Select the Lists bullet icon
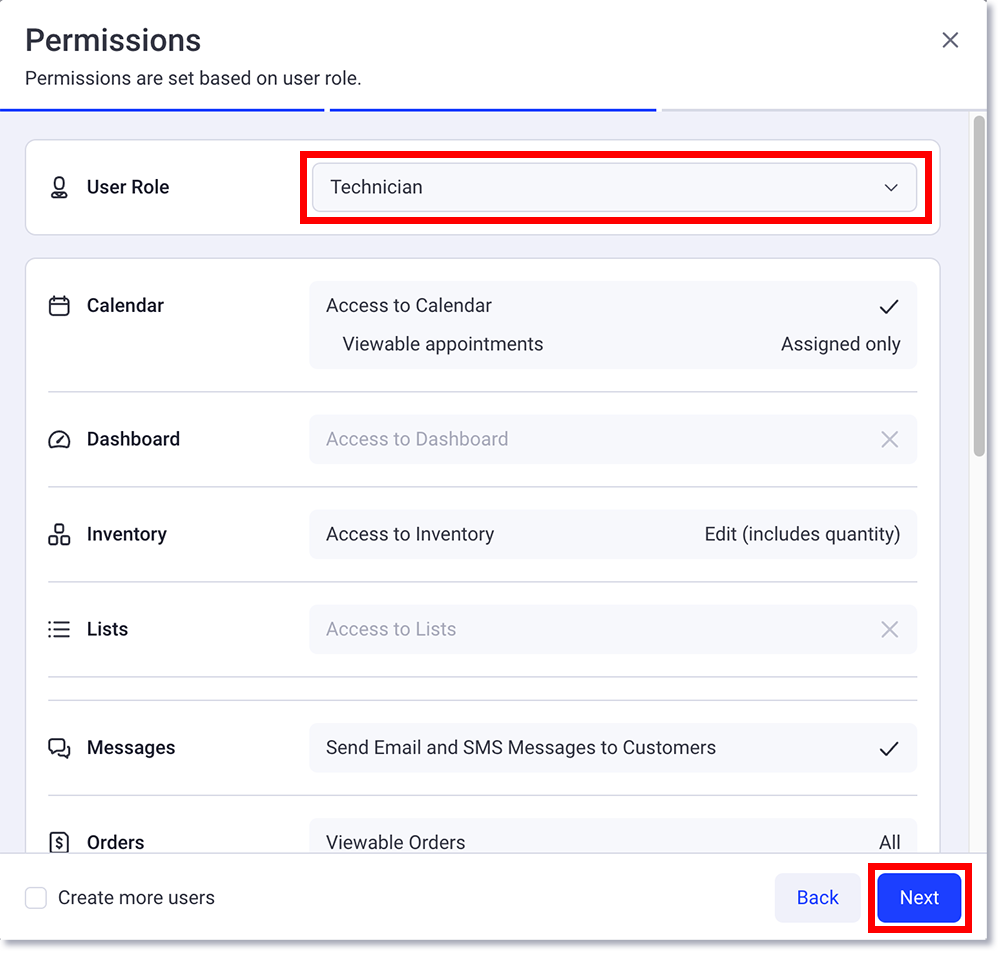1000x953 pixels. [x=60, y=628]
